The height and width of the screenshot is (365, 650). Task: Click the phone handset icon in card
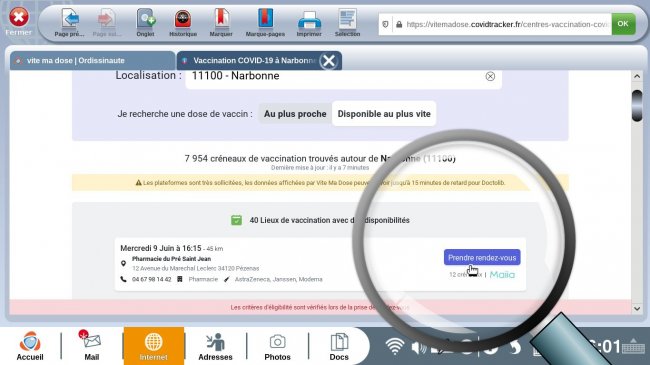[123, 279]
